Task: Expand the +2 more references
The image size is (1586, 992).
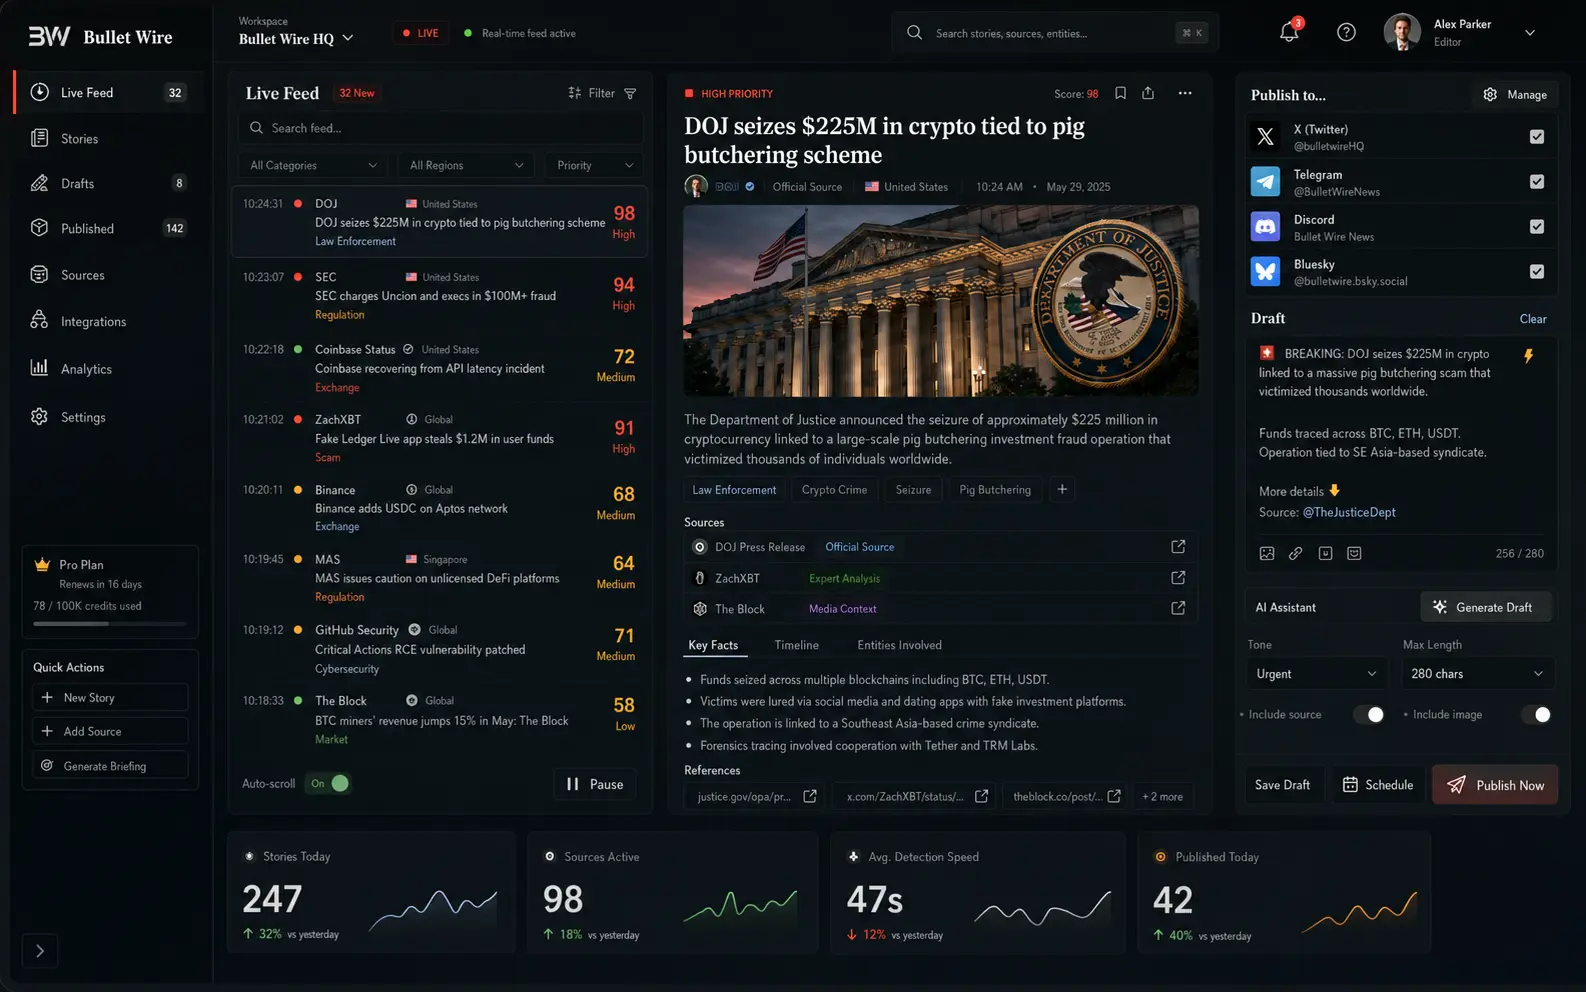Action: [1163, 797]
